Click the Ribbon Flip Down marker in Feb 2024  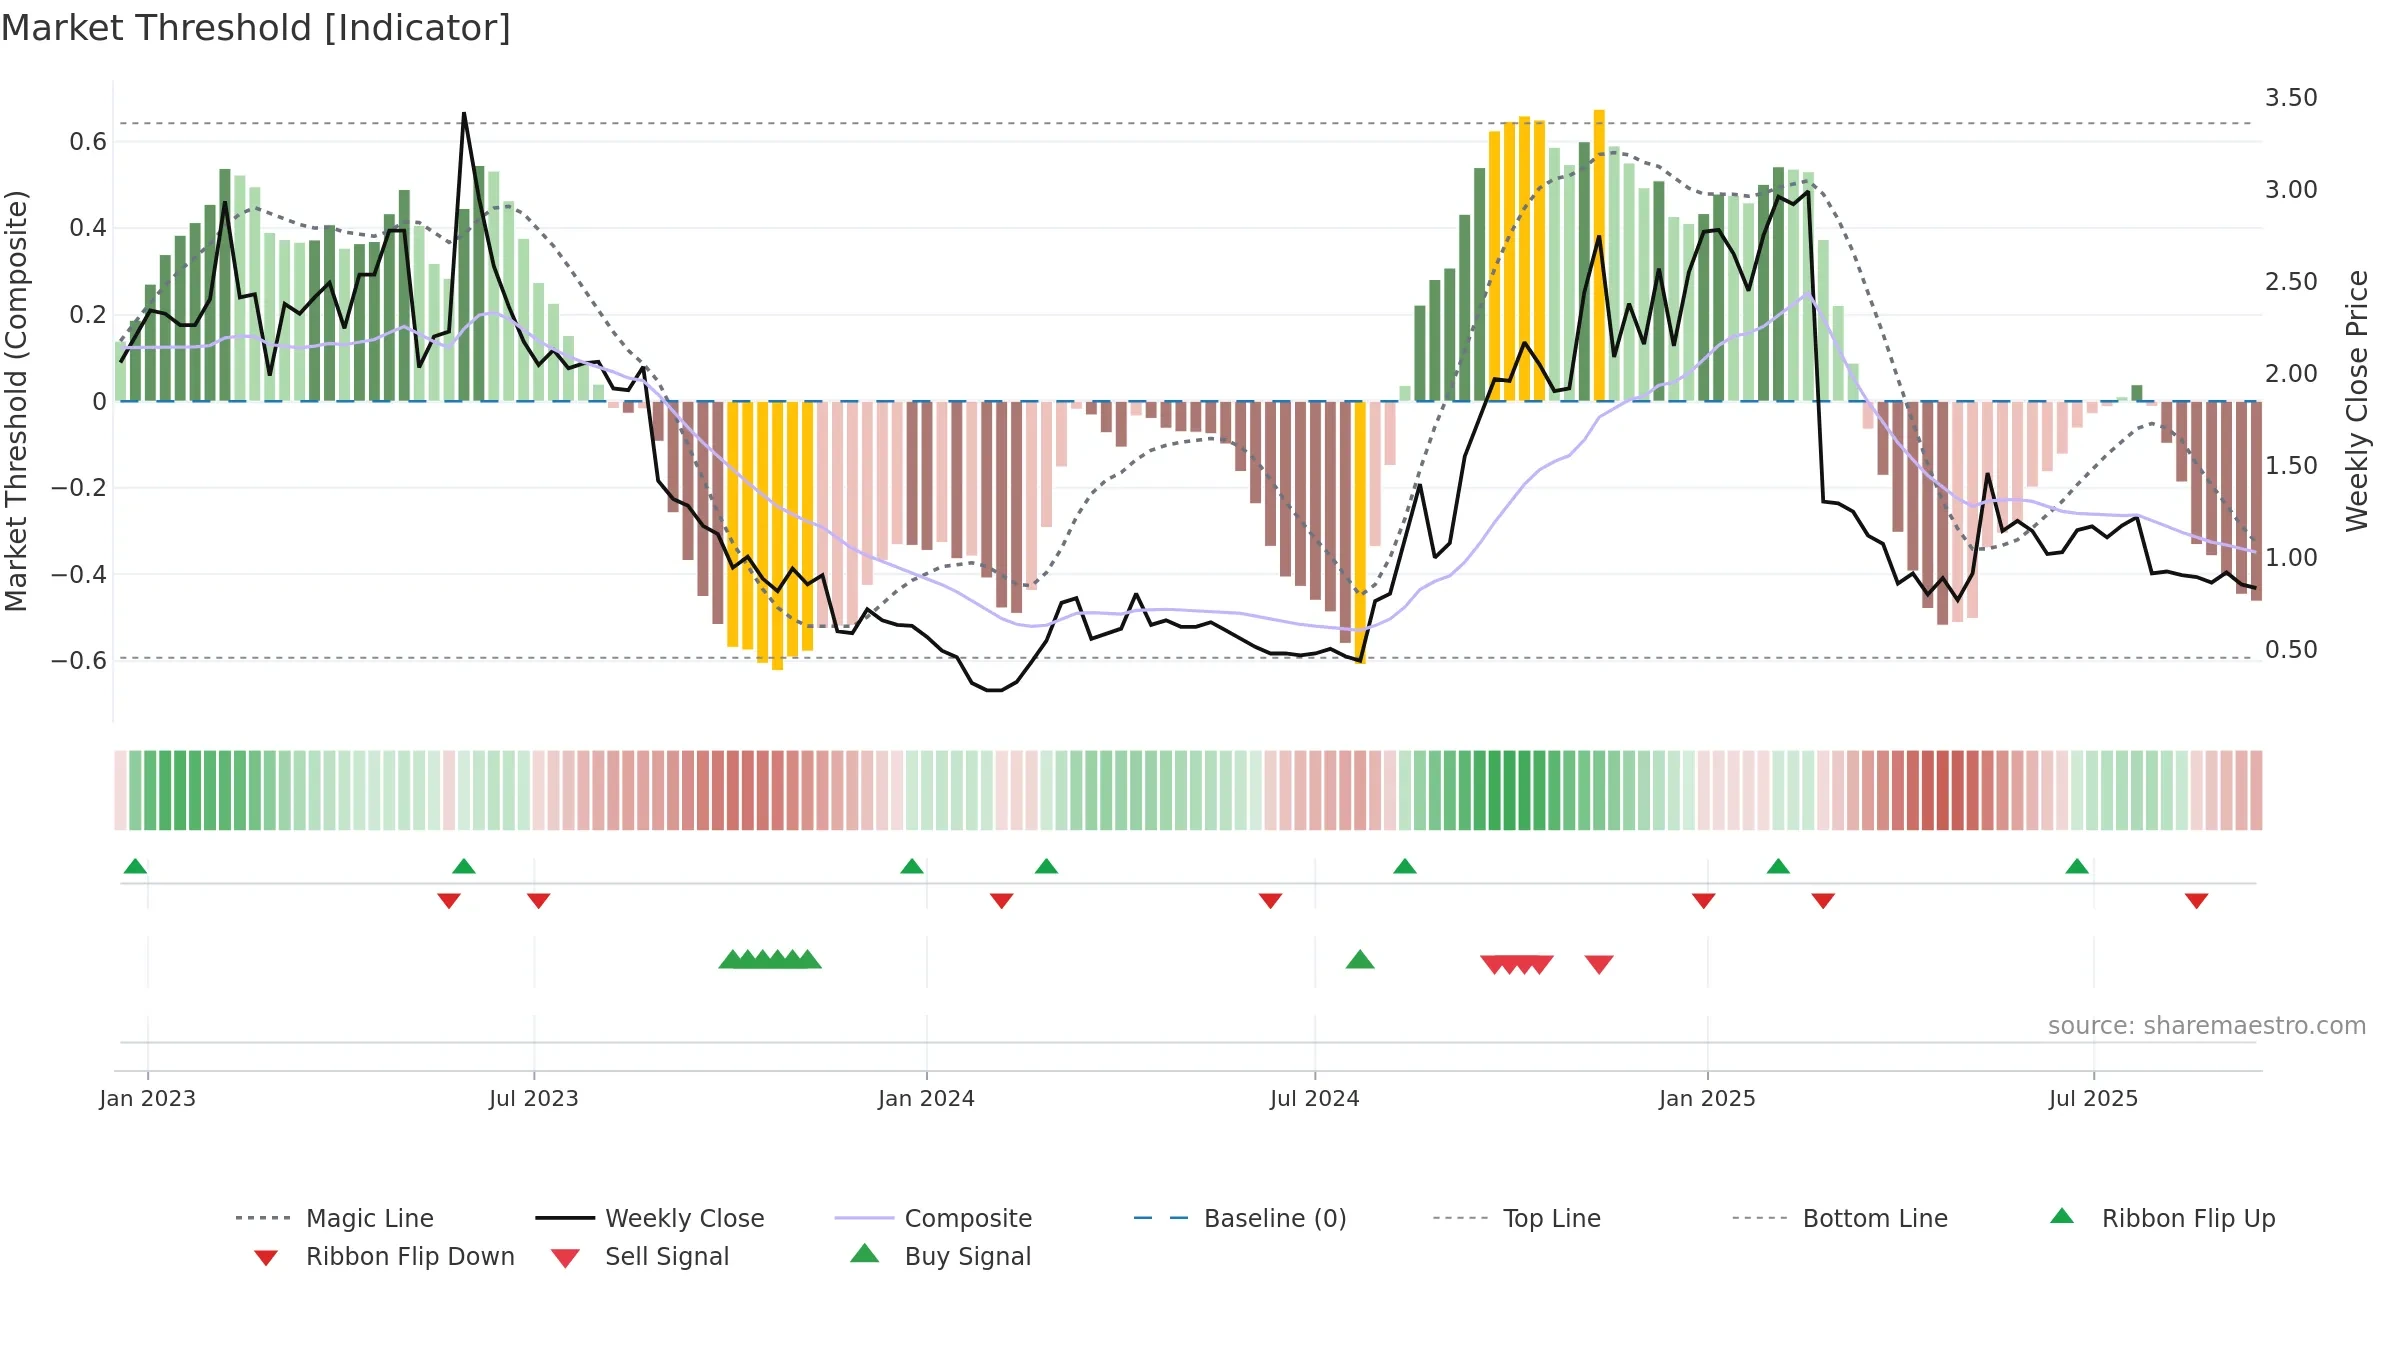click(1002, 901)
